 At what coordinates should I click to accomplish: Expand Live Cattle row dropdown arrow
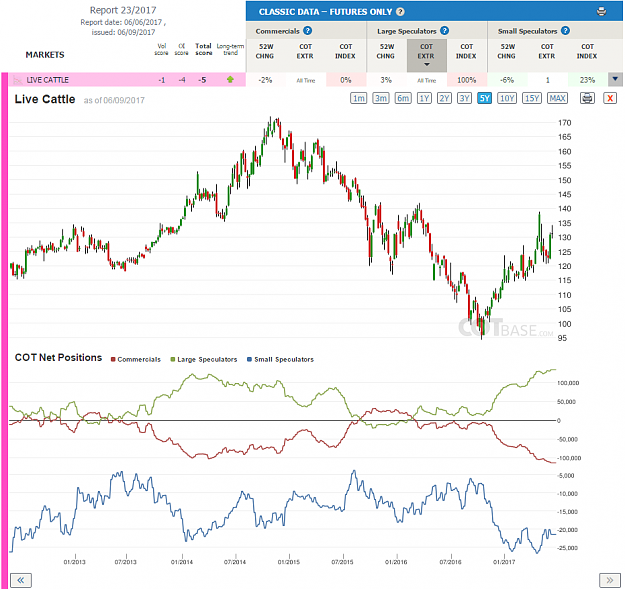[615, 79]
